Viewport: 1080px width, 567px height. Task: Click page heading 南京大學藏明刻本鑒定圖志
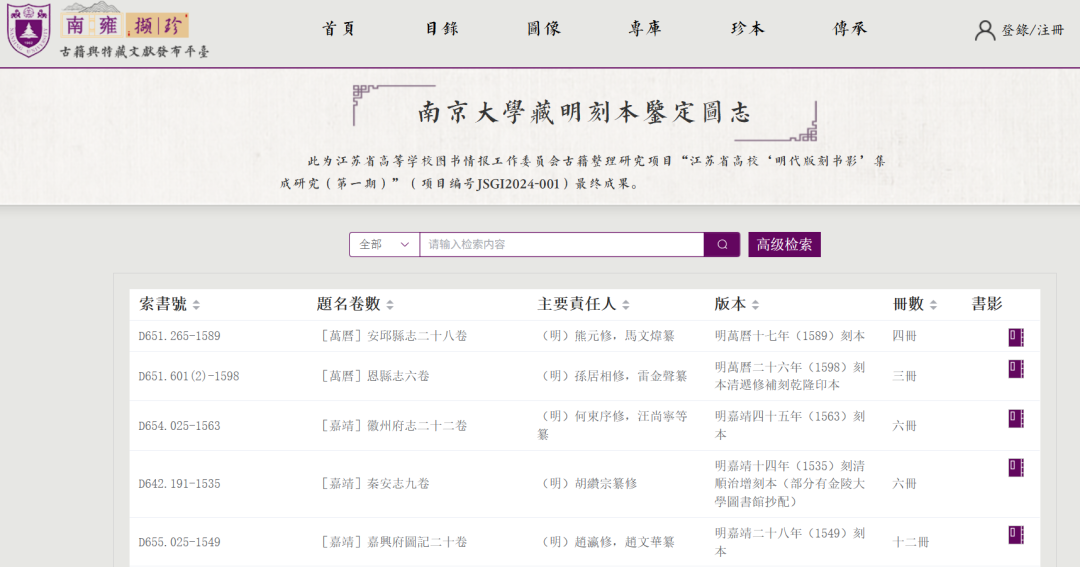coord(584,112)
